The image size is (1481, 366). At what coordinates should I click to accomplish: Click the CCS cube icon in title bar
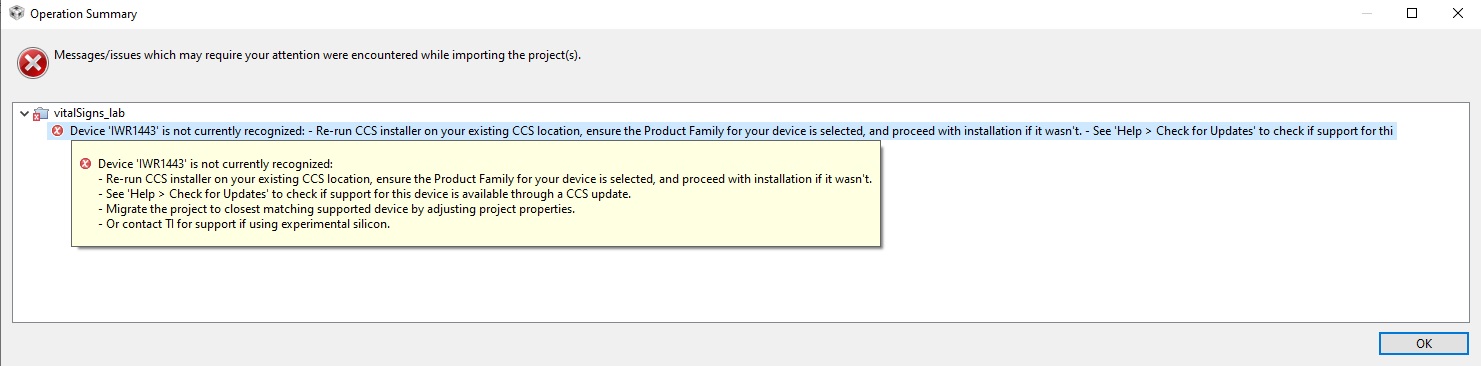tap(15, 14)
